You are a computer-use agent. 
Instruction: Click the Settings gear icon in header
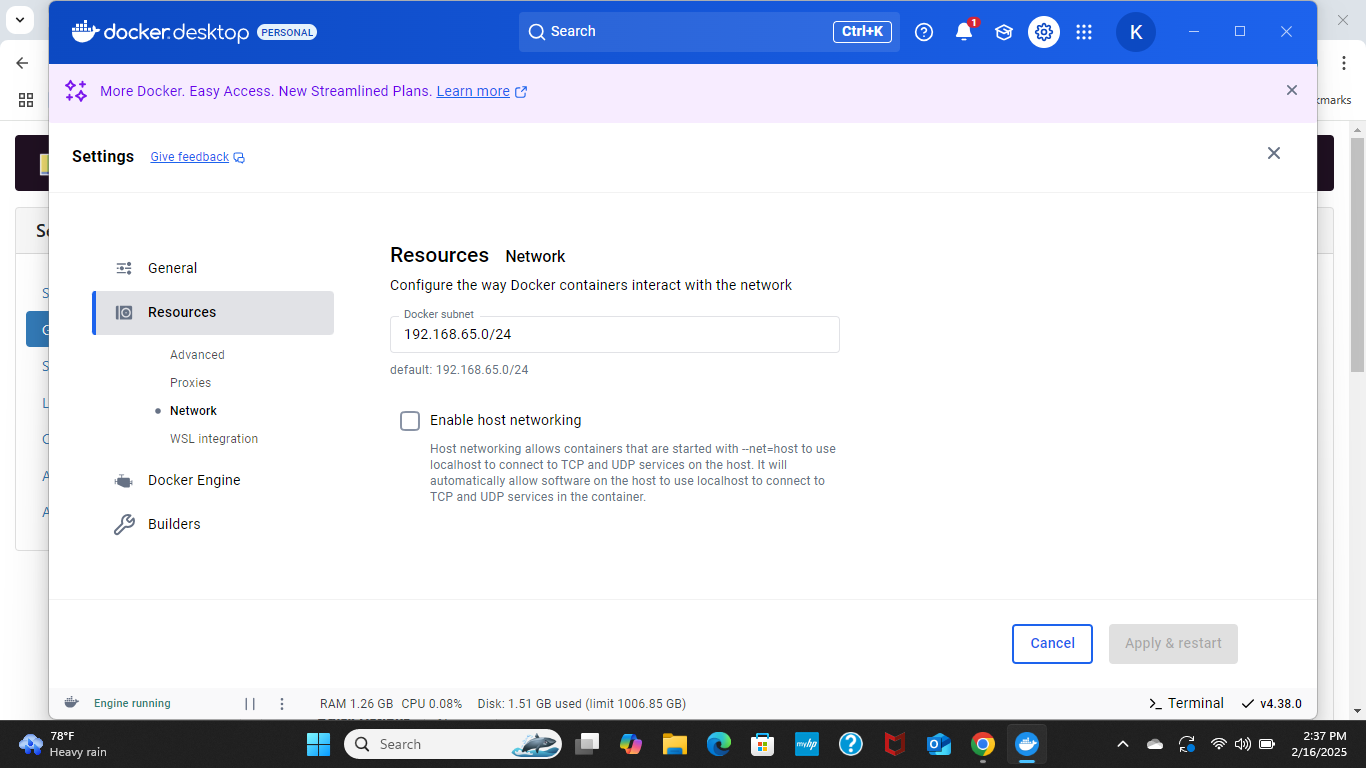[1044, 32]
